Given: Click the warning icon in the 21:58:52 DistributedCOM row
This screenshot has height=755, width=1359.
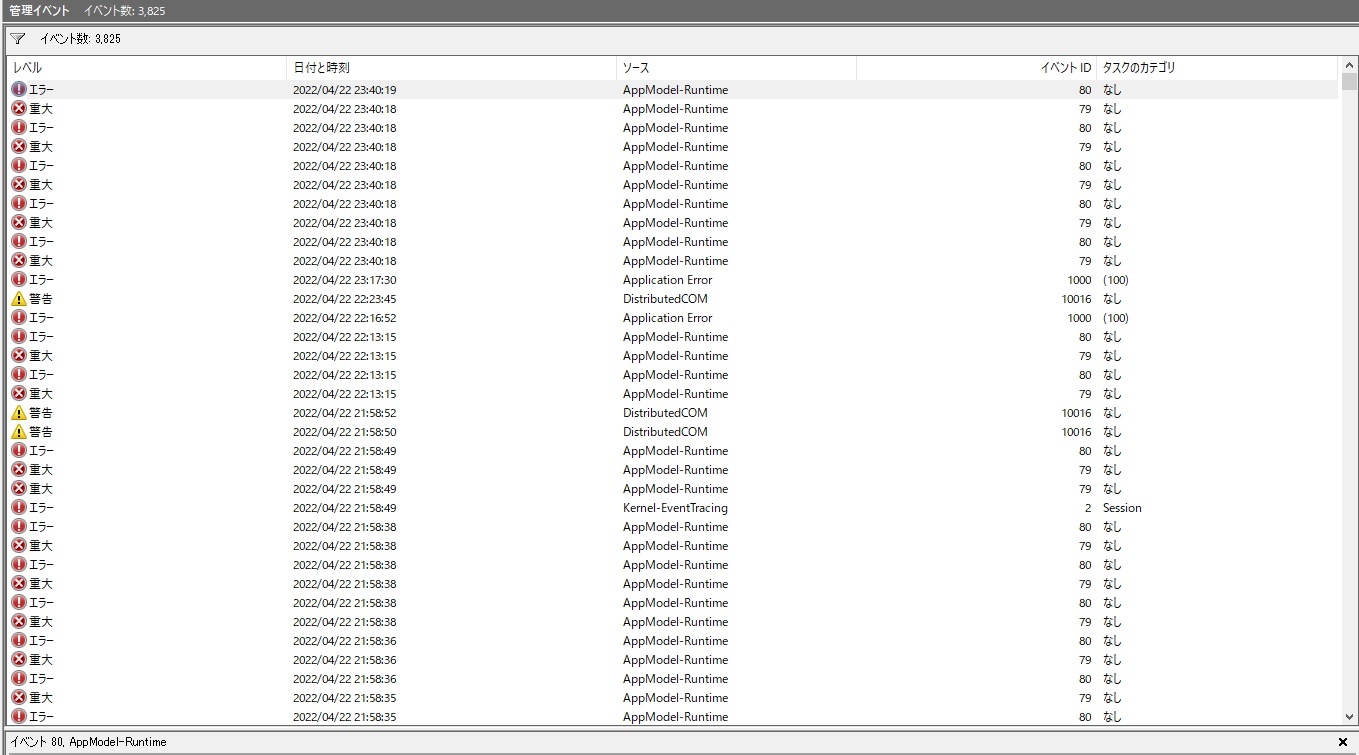Looking at the screenshot, I should (18, 413).
